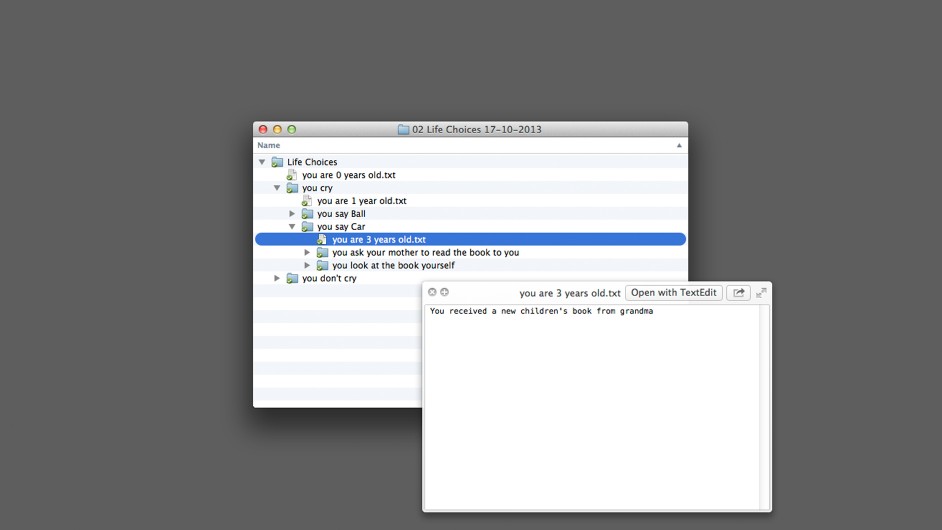
Task: Click the 'you say Ball' folder icon
Action: 307,214
